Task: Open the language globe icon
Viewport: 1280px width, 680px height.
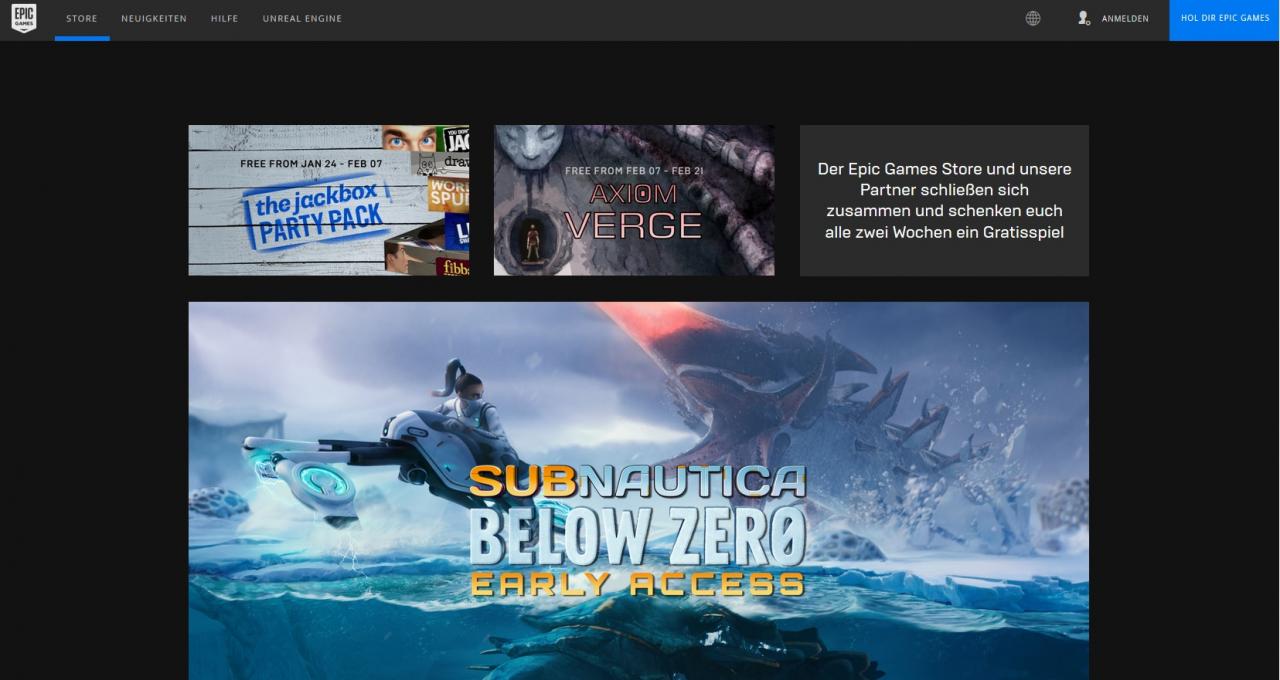Action: click(1033, 18)
